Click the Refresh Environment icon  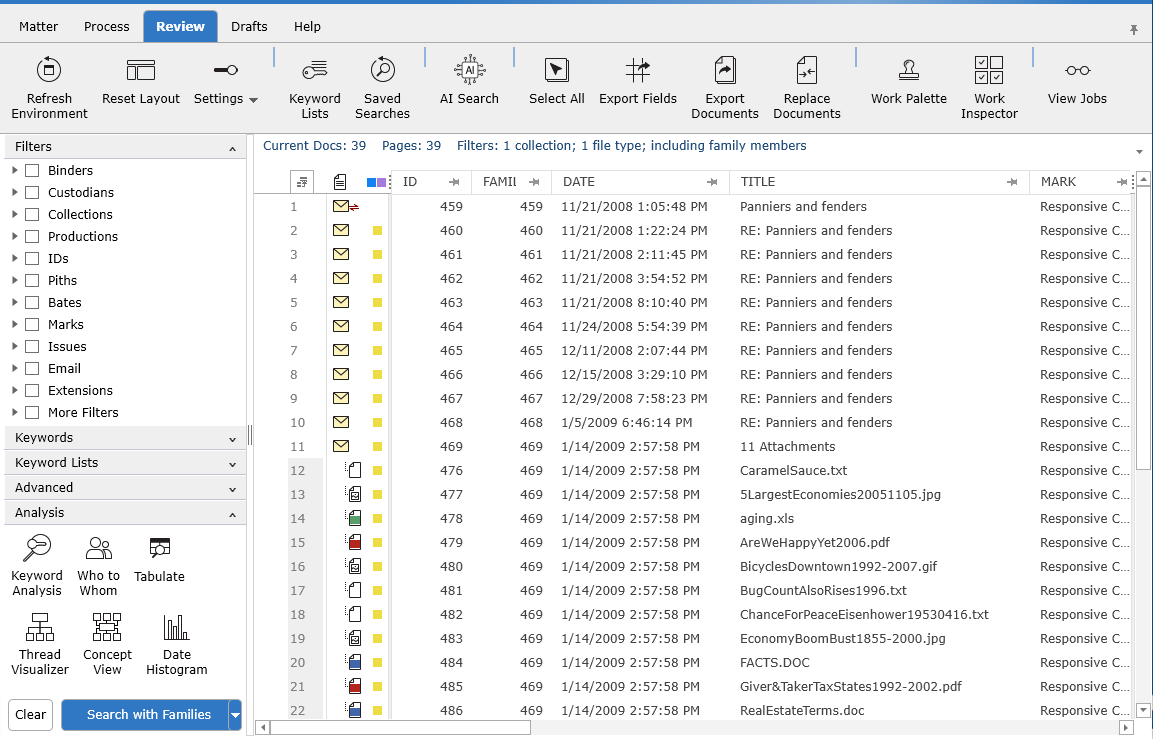49,71
